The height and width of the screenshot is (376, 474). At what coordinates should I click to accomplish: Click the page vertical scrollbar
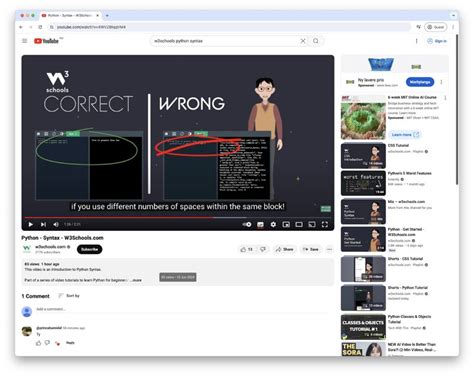coord(457,110)
